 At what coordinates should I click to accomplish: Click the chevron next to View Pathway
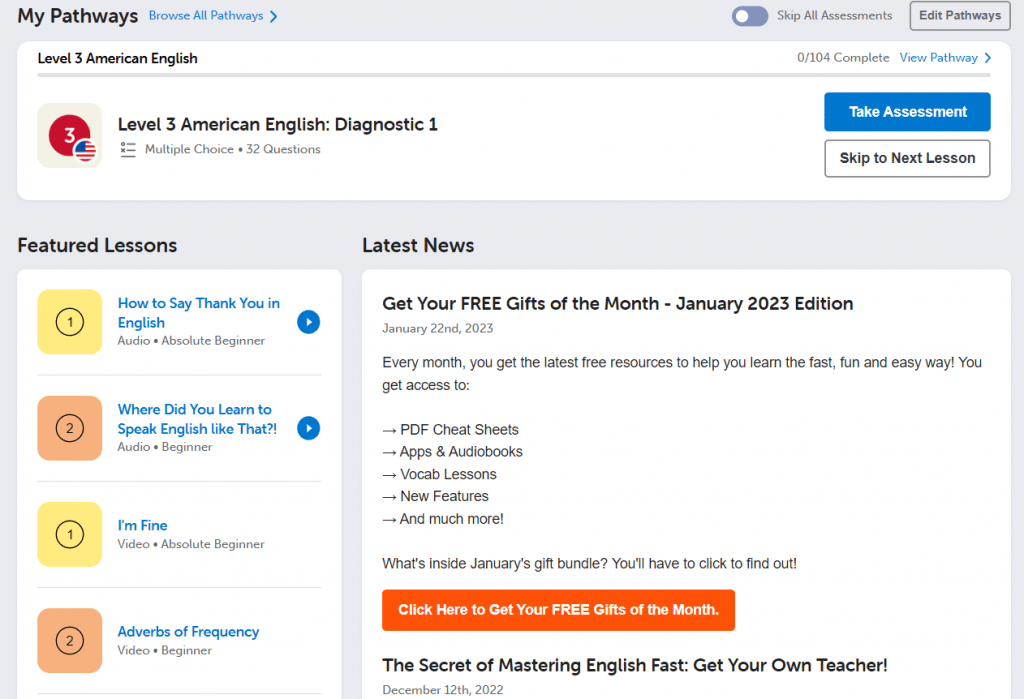tap(987, 58)
